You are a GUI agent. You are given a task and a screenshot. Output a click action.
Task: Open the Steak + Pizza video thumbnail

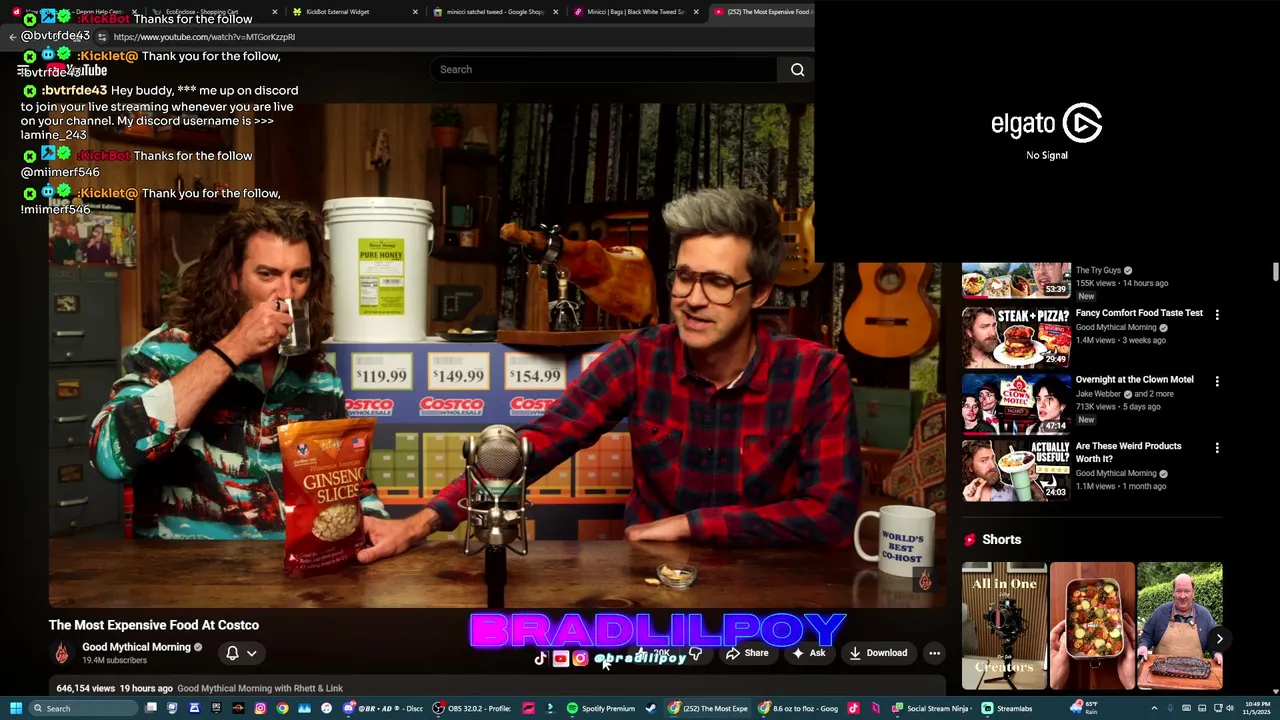point(1016,337)
